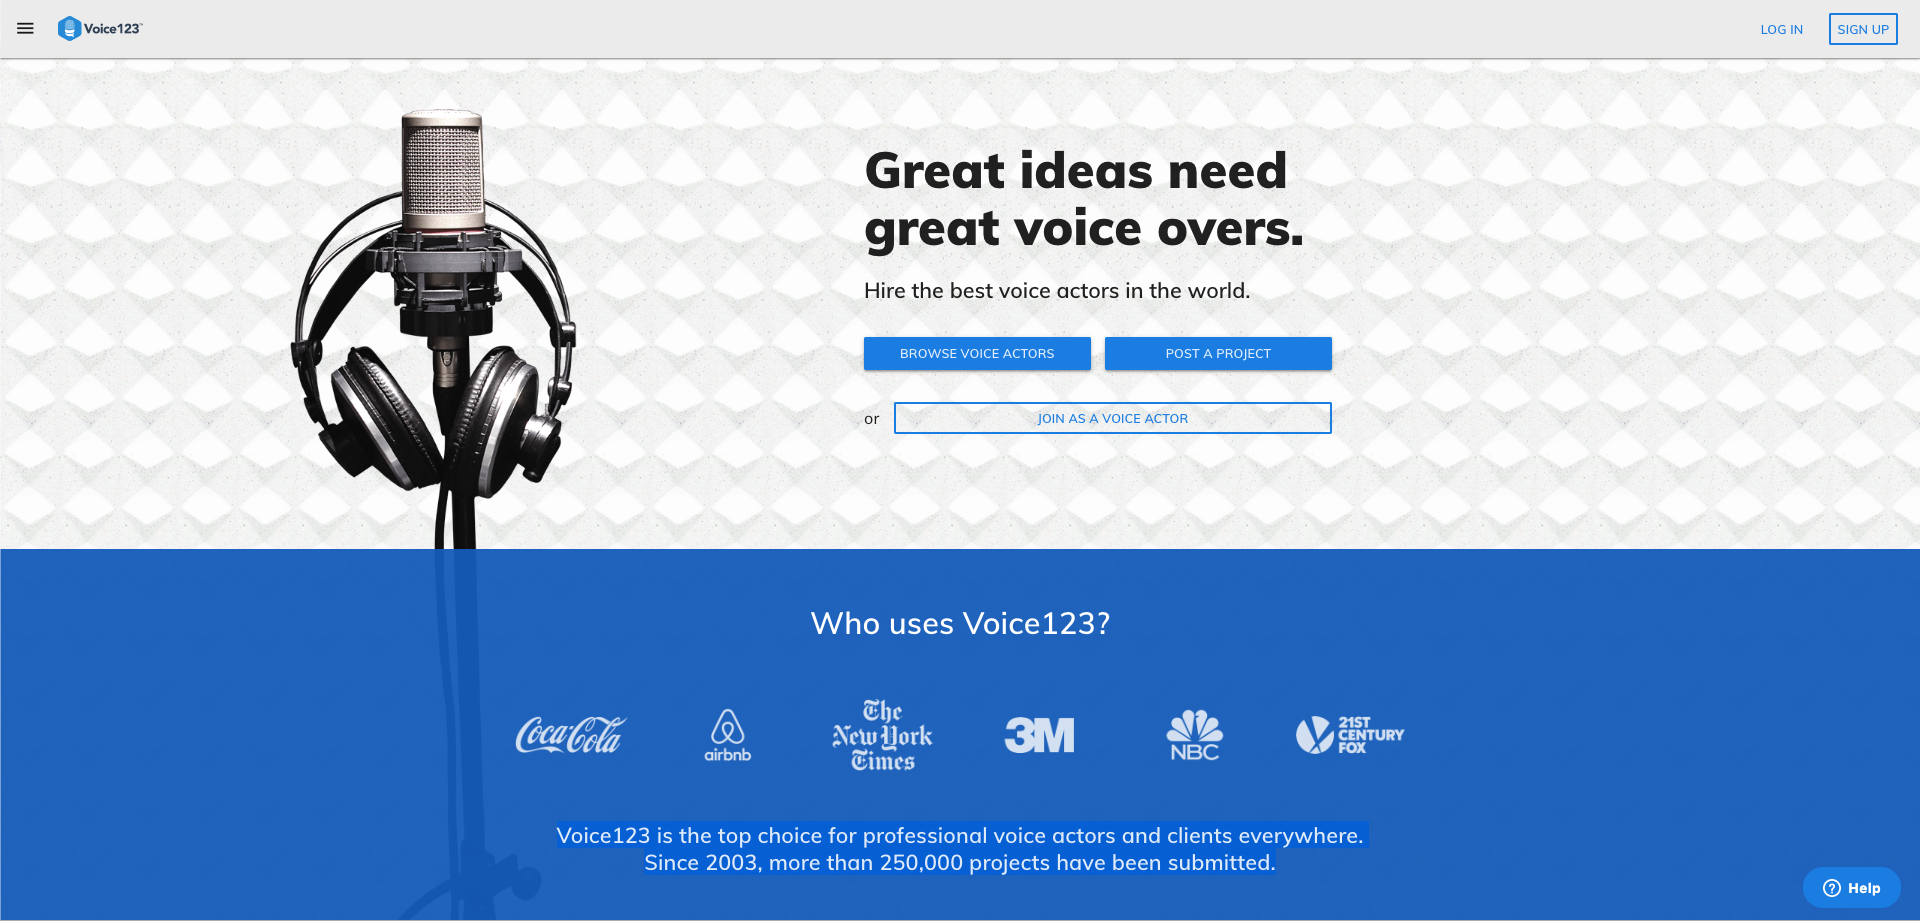1920x921 pixels.
Task: Click the LOG IN link
Action: point(1781,30)
